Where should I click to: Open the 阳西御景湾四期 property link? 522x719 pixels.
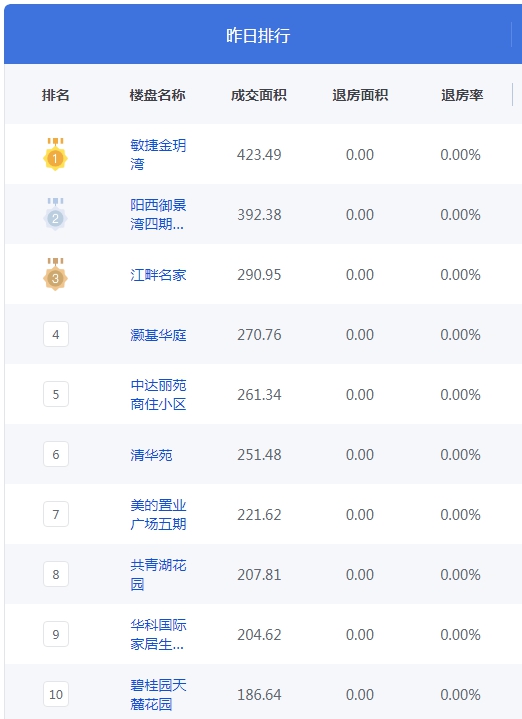158,215
